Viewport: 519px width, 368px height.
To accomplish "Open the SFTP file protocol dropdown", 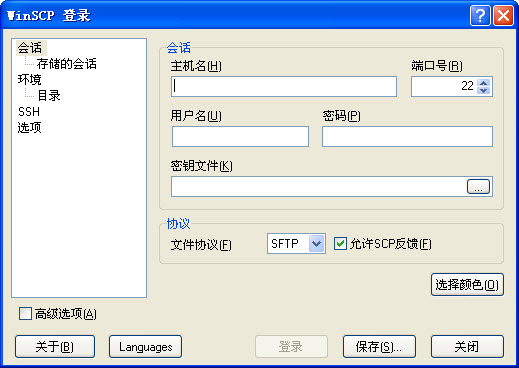I will 296,244.
